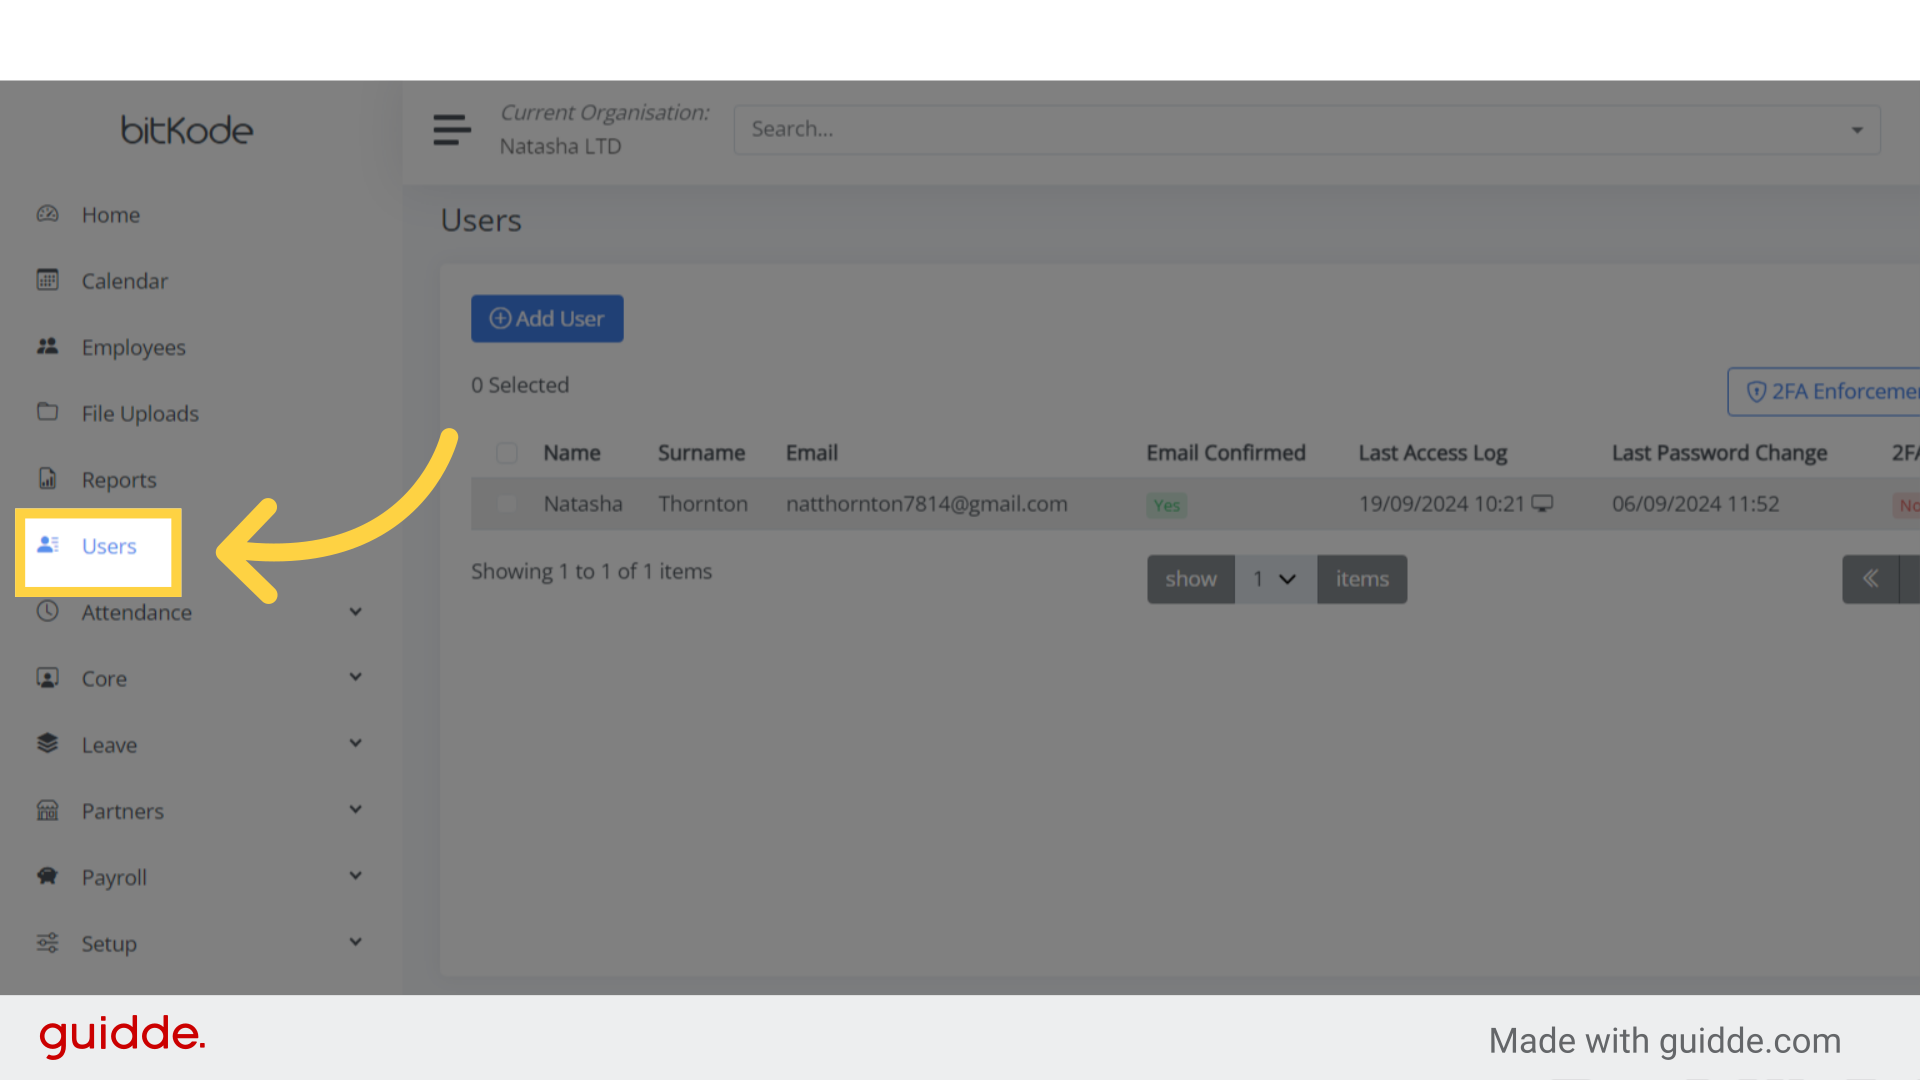Image resolution: width=1920 pixels, height=1080 pixels.
Task: Click the Home dashboard icon
Action: click(x=48, y=214)
